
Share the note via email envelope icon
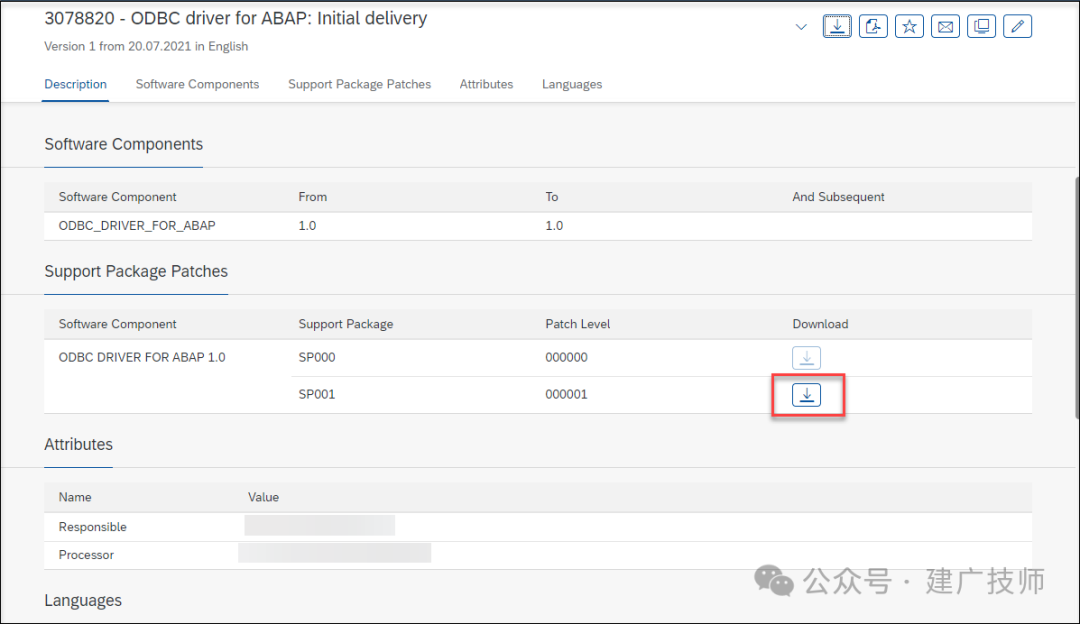click(945, 27)
